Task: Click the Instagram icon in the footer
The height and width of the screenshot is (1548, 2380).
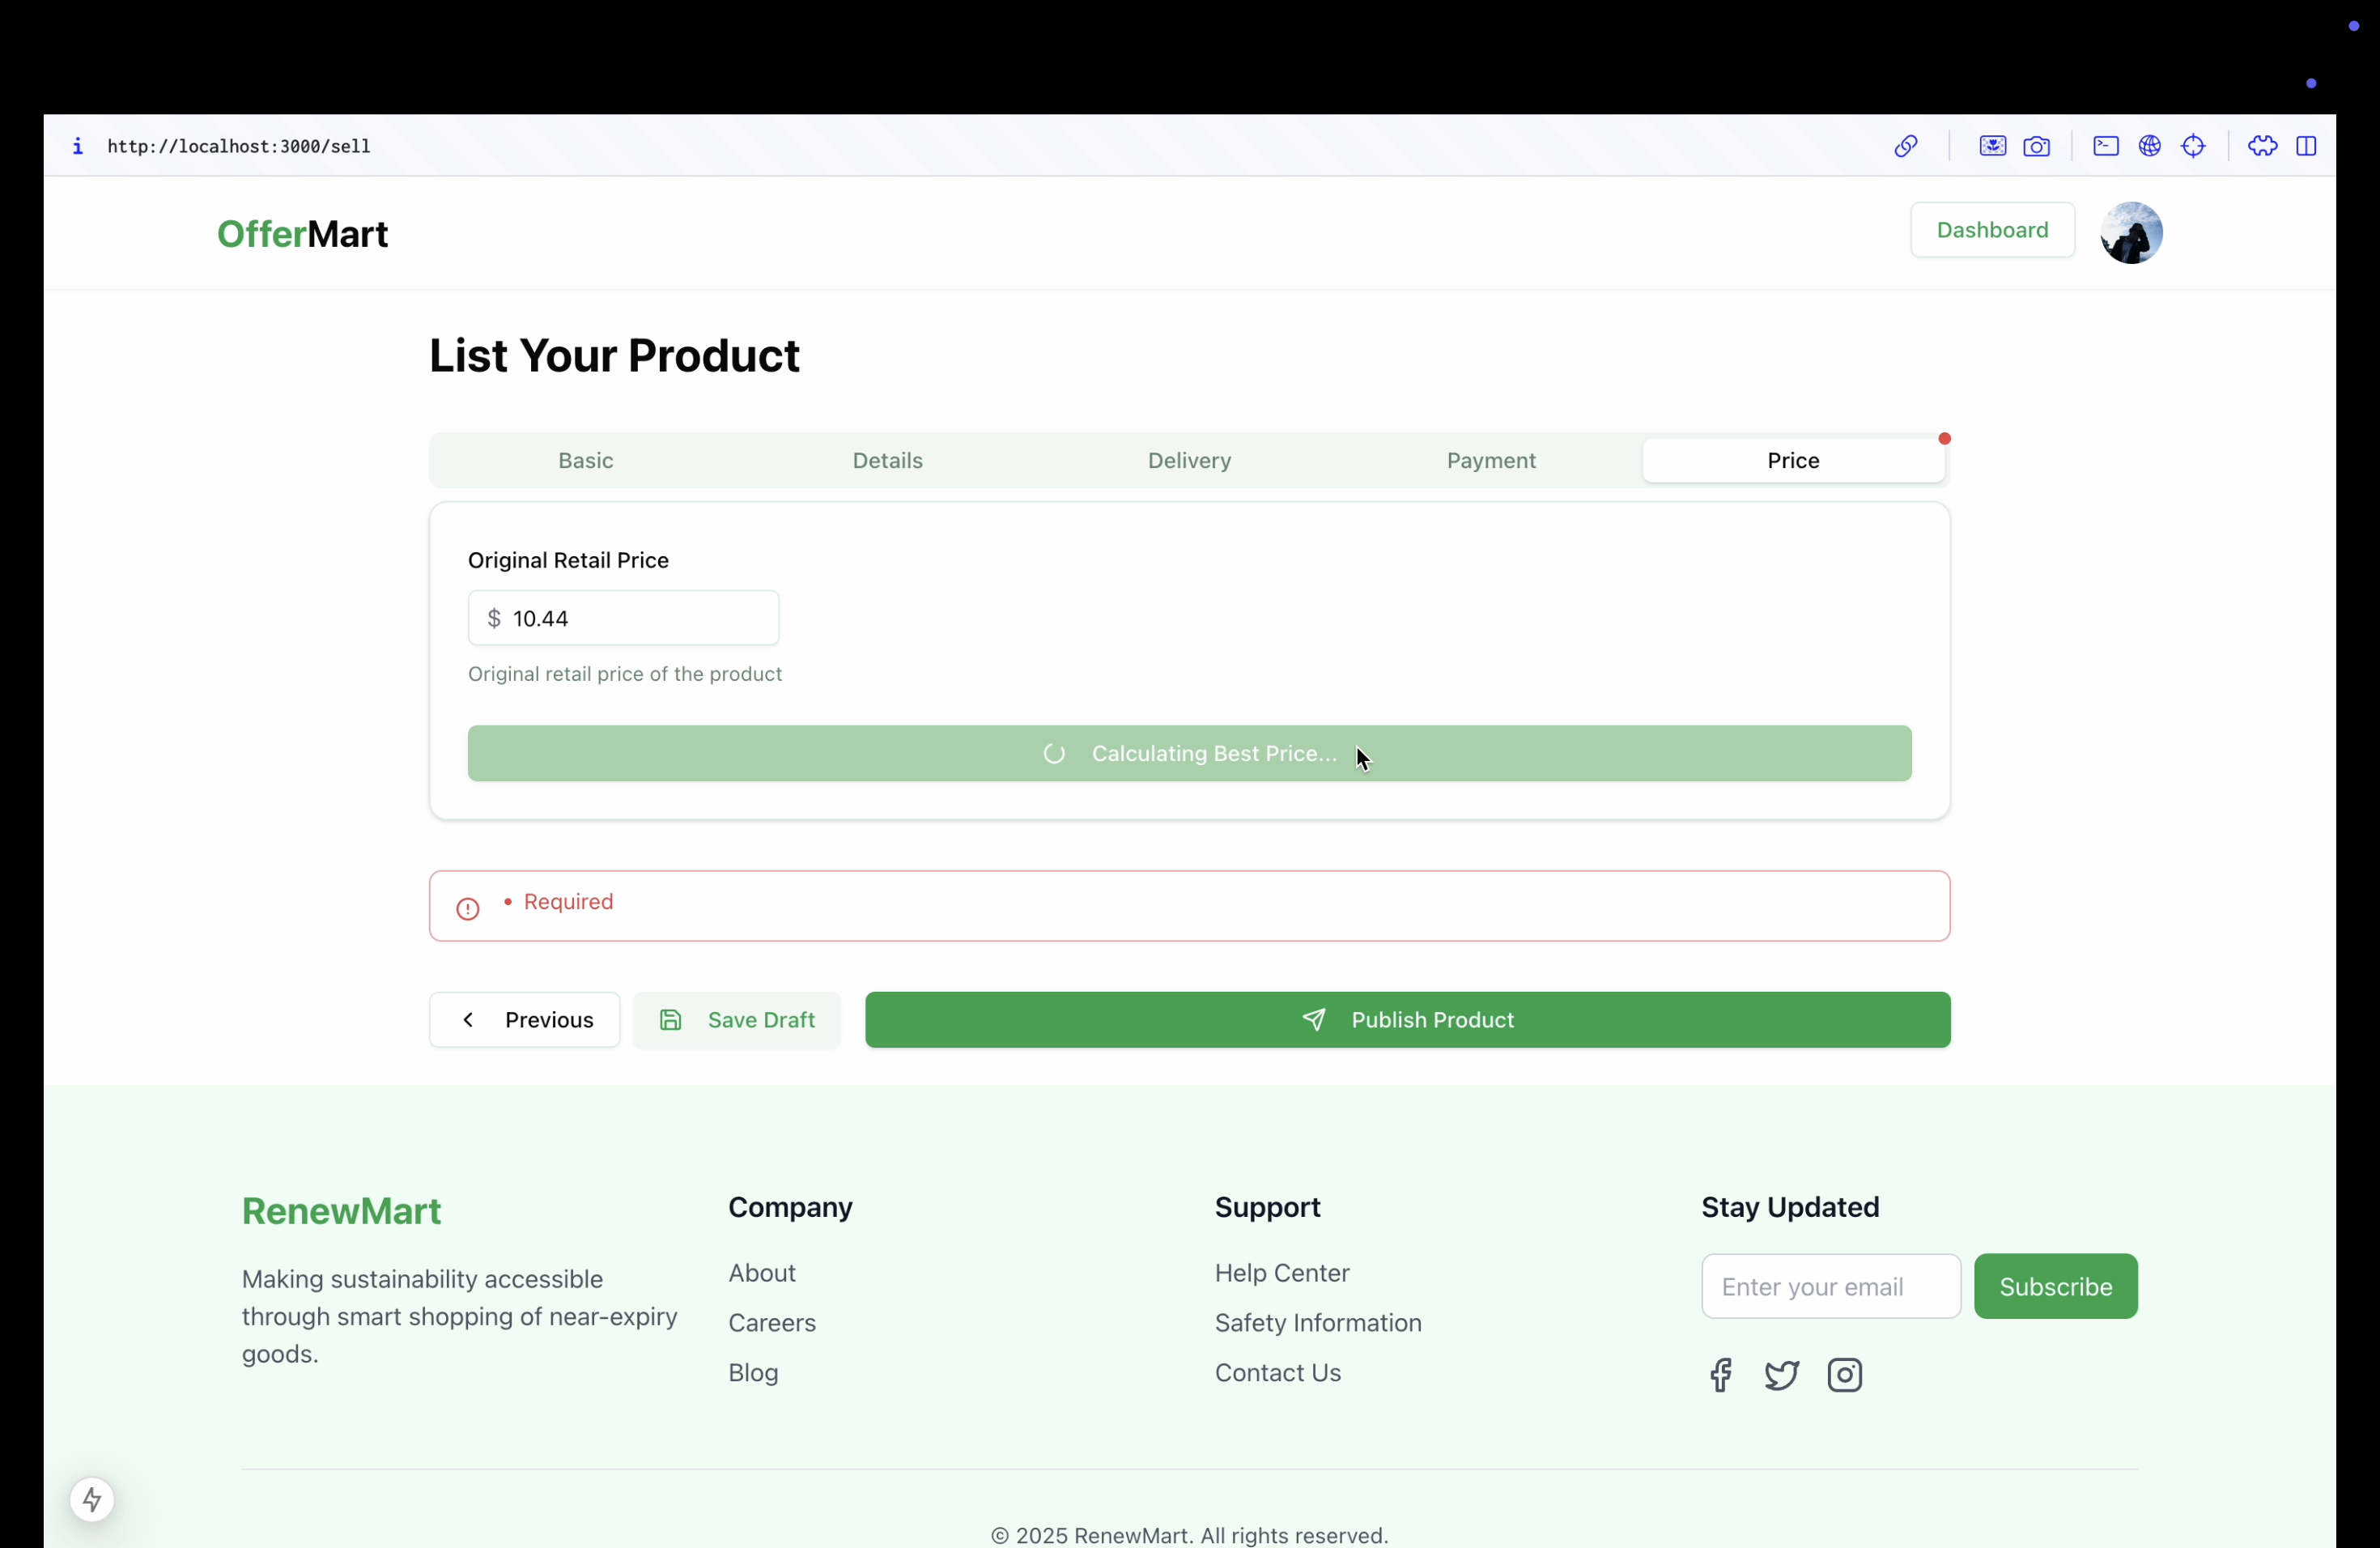Action: [1844, 1375]
